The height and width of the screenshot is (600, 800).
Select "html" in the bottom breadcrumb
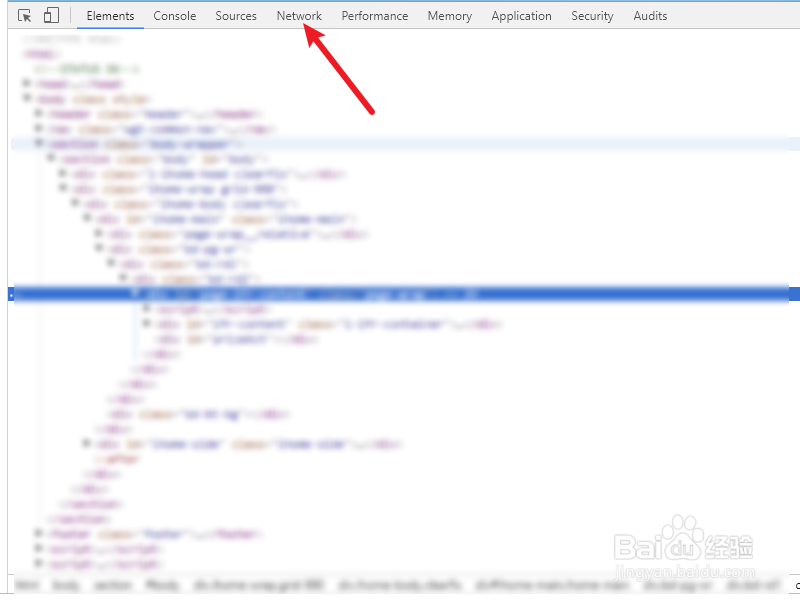[x=27, y=585]
